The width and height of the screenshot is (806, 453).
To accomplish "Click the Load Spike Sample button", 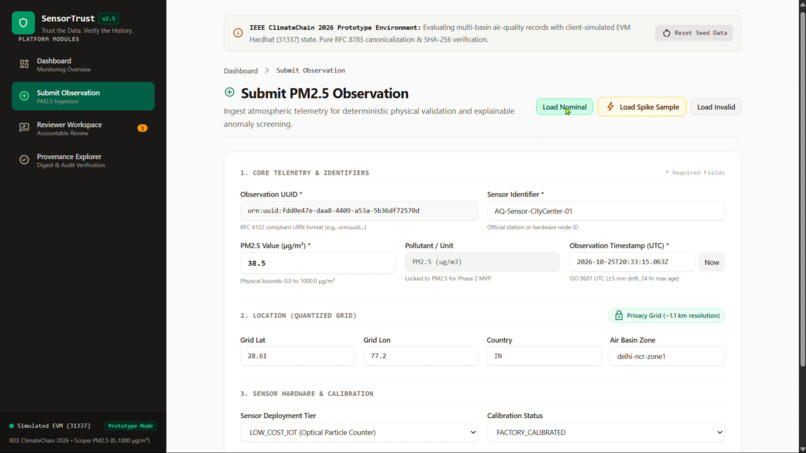I will tap(642, 107).
